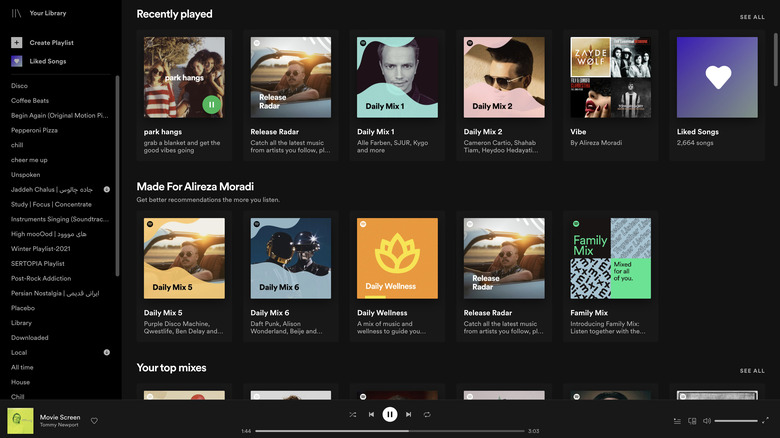Open the Movie Screen song title
This screenshot has width=780, height=438.
[60, 417]
